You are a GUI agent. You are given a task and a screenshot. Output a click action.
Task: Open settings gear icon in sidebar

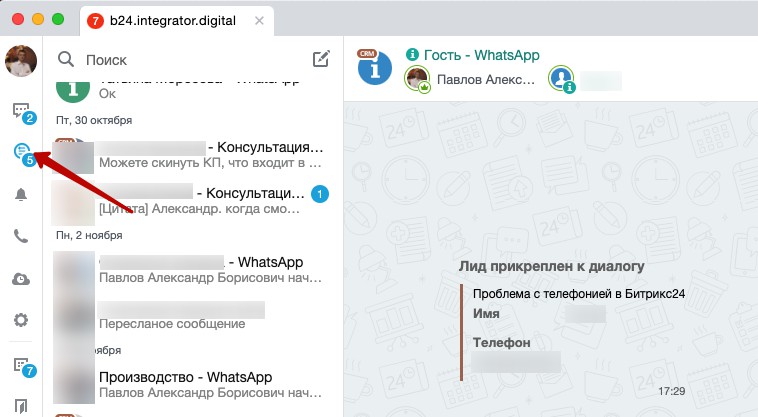(21, 320)
